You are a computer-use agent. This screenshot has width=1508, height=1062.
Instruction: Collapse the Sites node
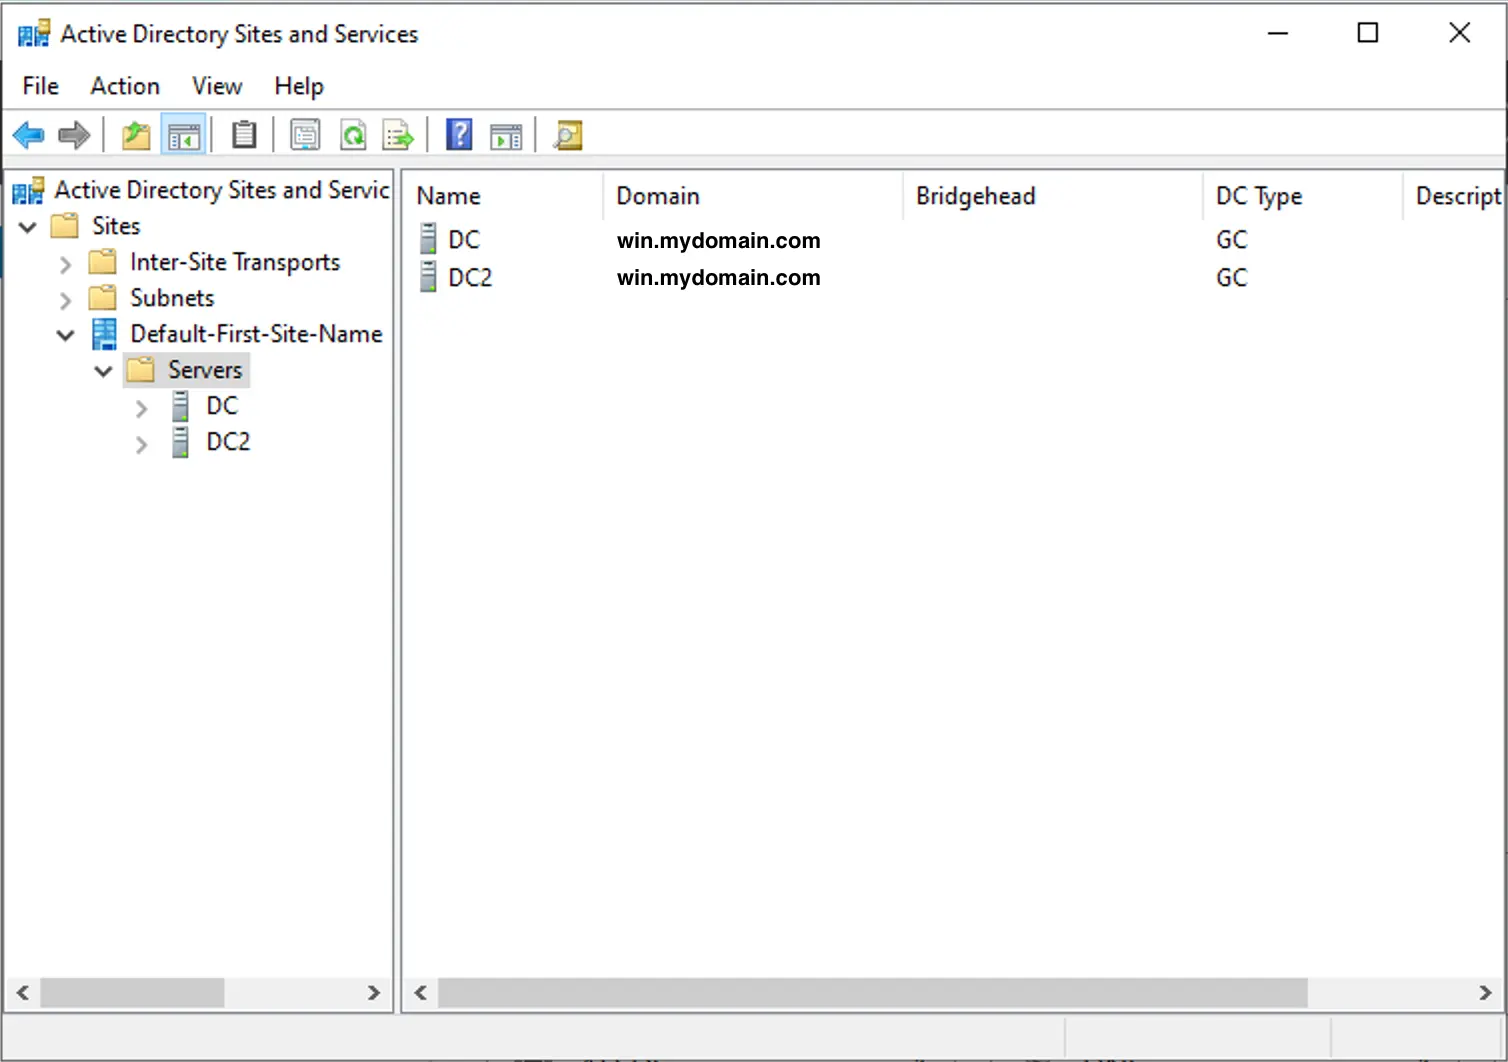[x=28, y=227]
